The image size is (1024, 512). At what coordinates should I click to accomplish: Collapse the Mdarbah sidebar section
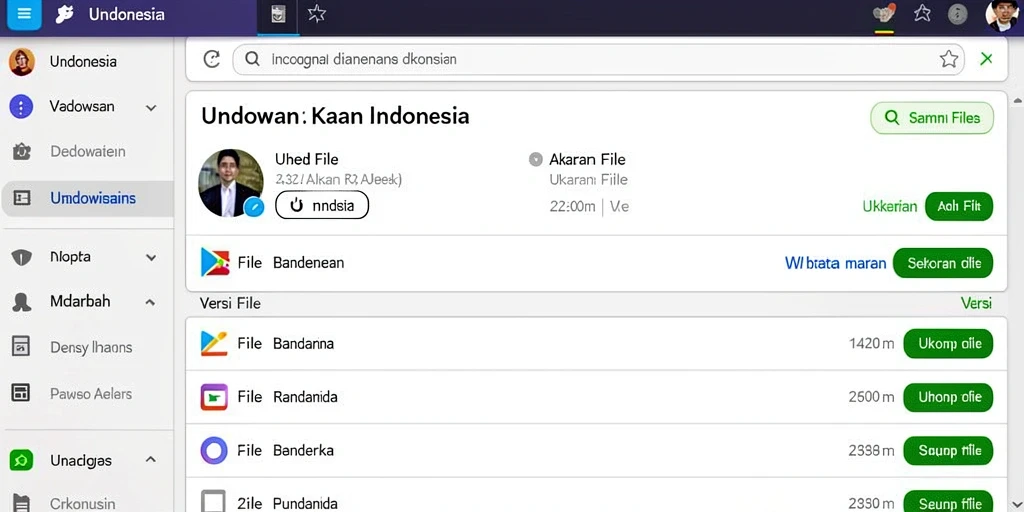[150, 302]
